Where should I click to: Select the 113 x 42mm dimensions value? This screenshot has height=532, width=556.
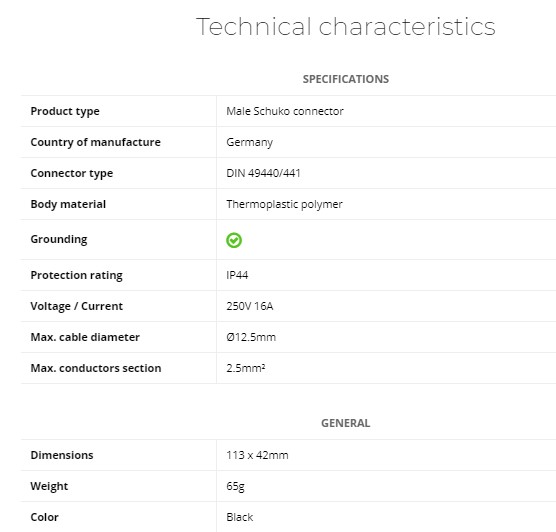pyautogui.click(x=257, y=455)
